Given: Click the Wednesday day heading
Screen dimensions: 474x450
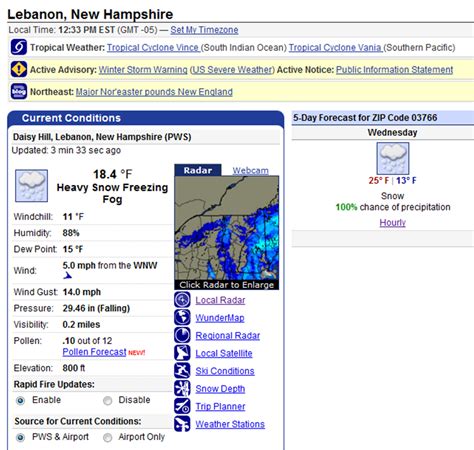Looking at the screenshot, I should pyautogui.click(x=392, y=133).
